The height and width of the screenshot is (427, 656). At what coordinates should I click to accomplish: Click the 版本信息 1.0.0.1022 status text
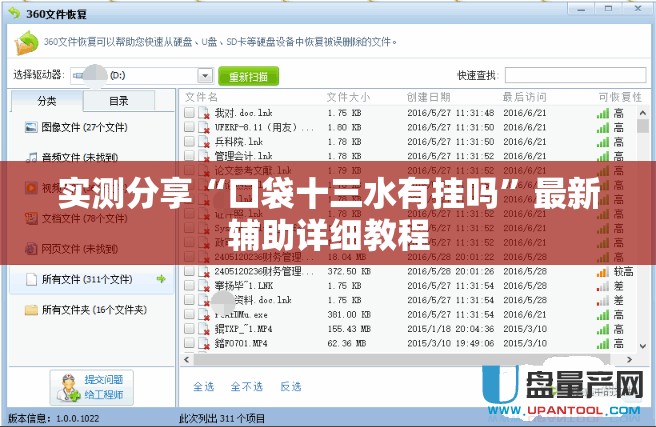tap(54, 418)
